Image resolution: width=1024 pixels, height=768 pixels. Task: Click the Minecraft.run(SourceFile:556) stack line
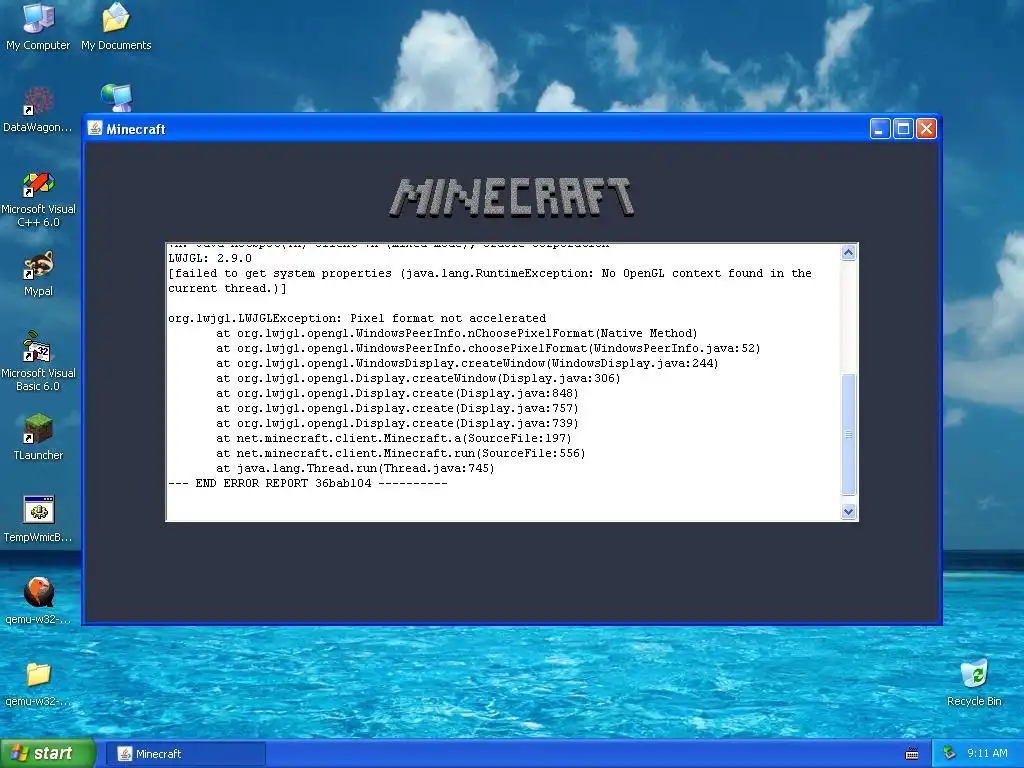tap(400, 453)
